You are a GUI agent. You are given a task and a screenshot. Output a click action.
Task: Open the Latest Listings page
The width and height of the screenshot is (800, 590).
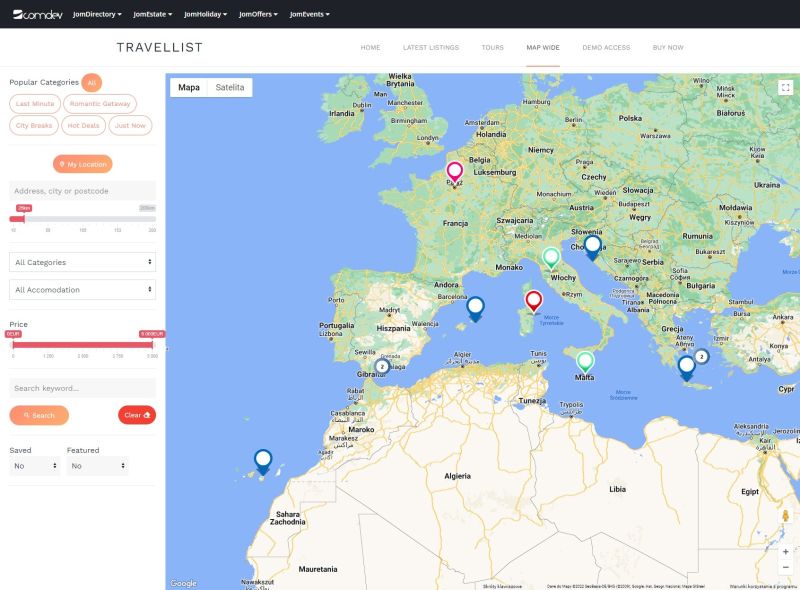point(430,47)
